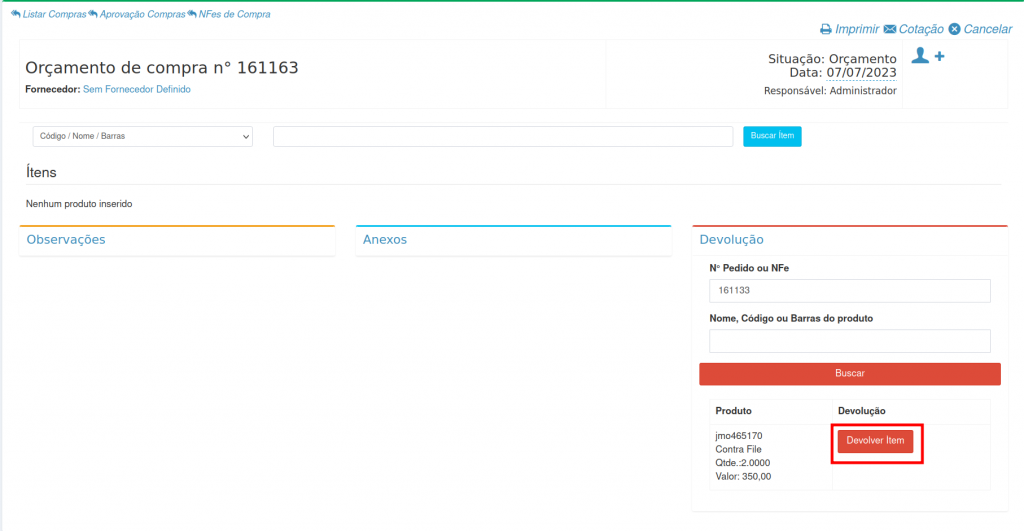Click the arrow icon beside Aprovação Compras

tap(93, 14)
